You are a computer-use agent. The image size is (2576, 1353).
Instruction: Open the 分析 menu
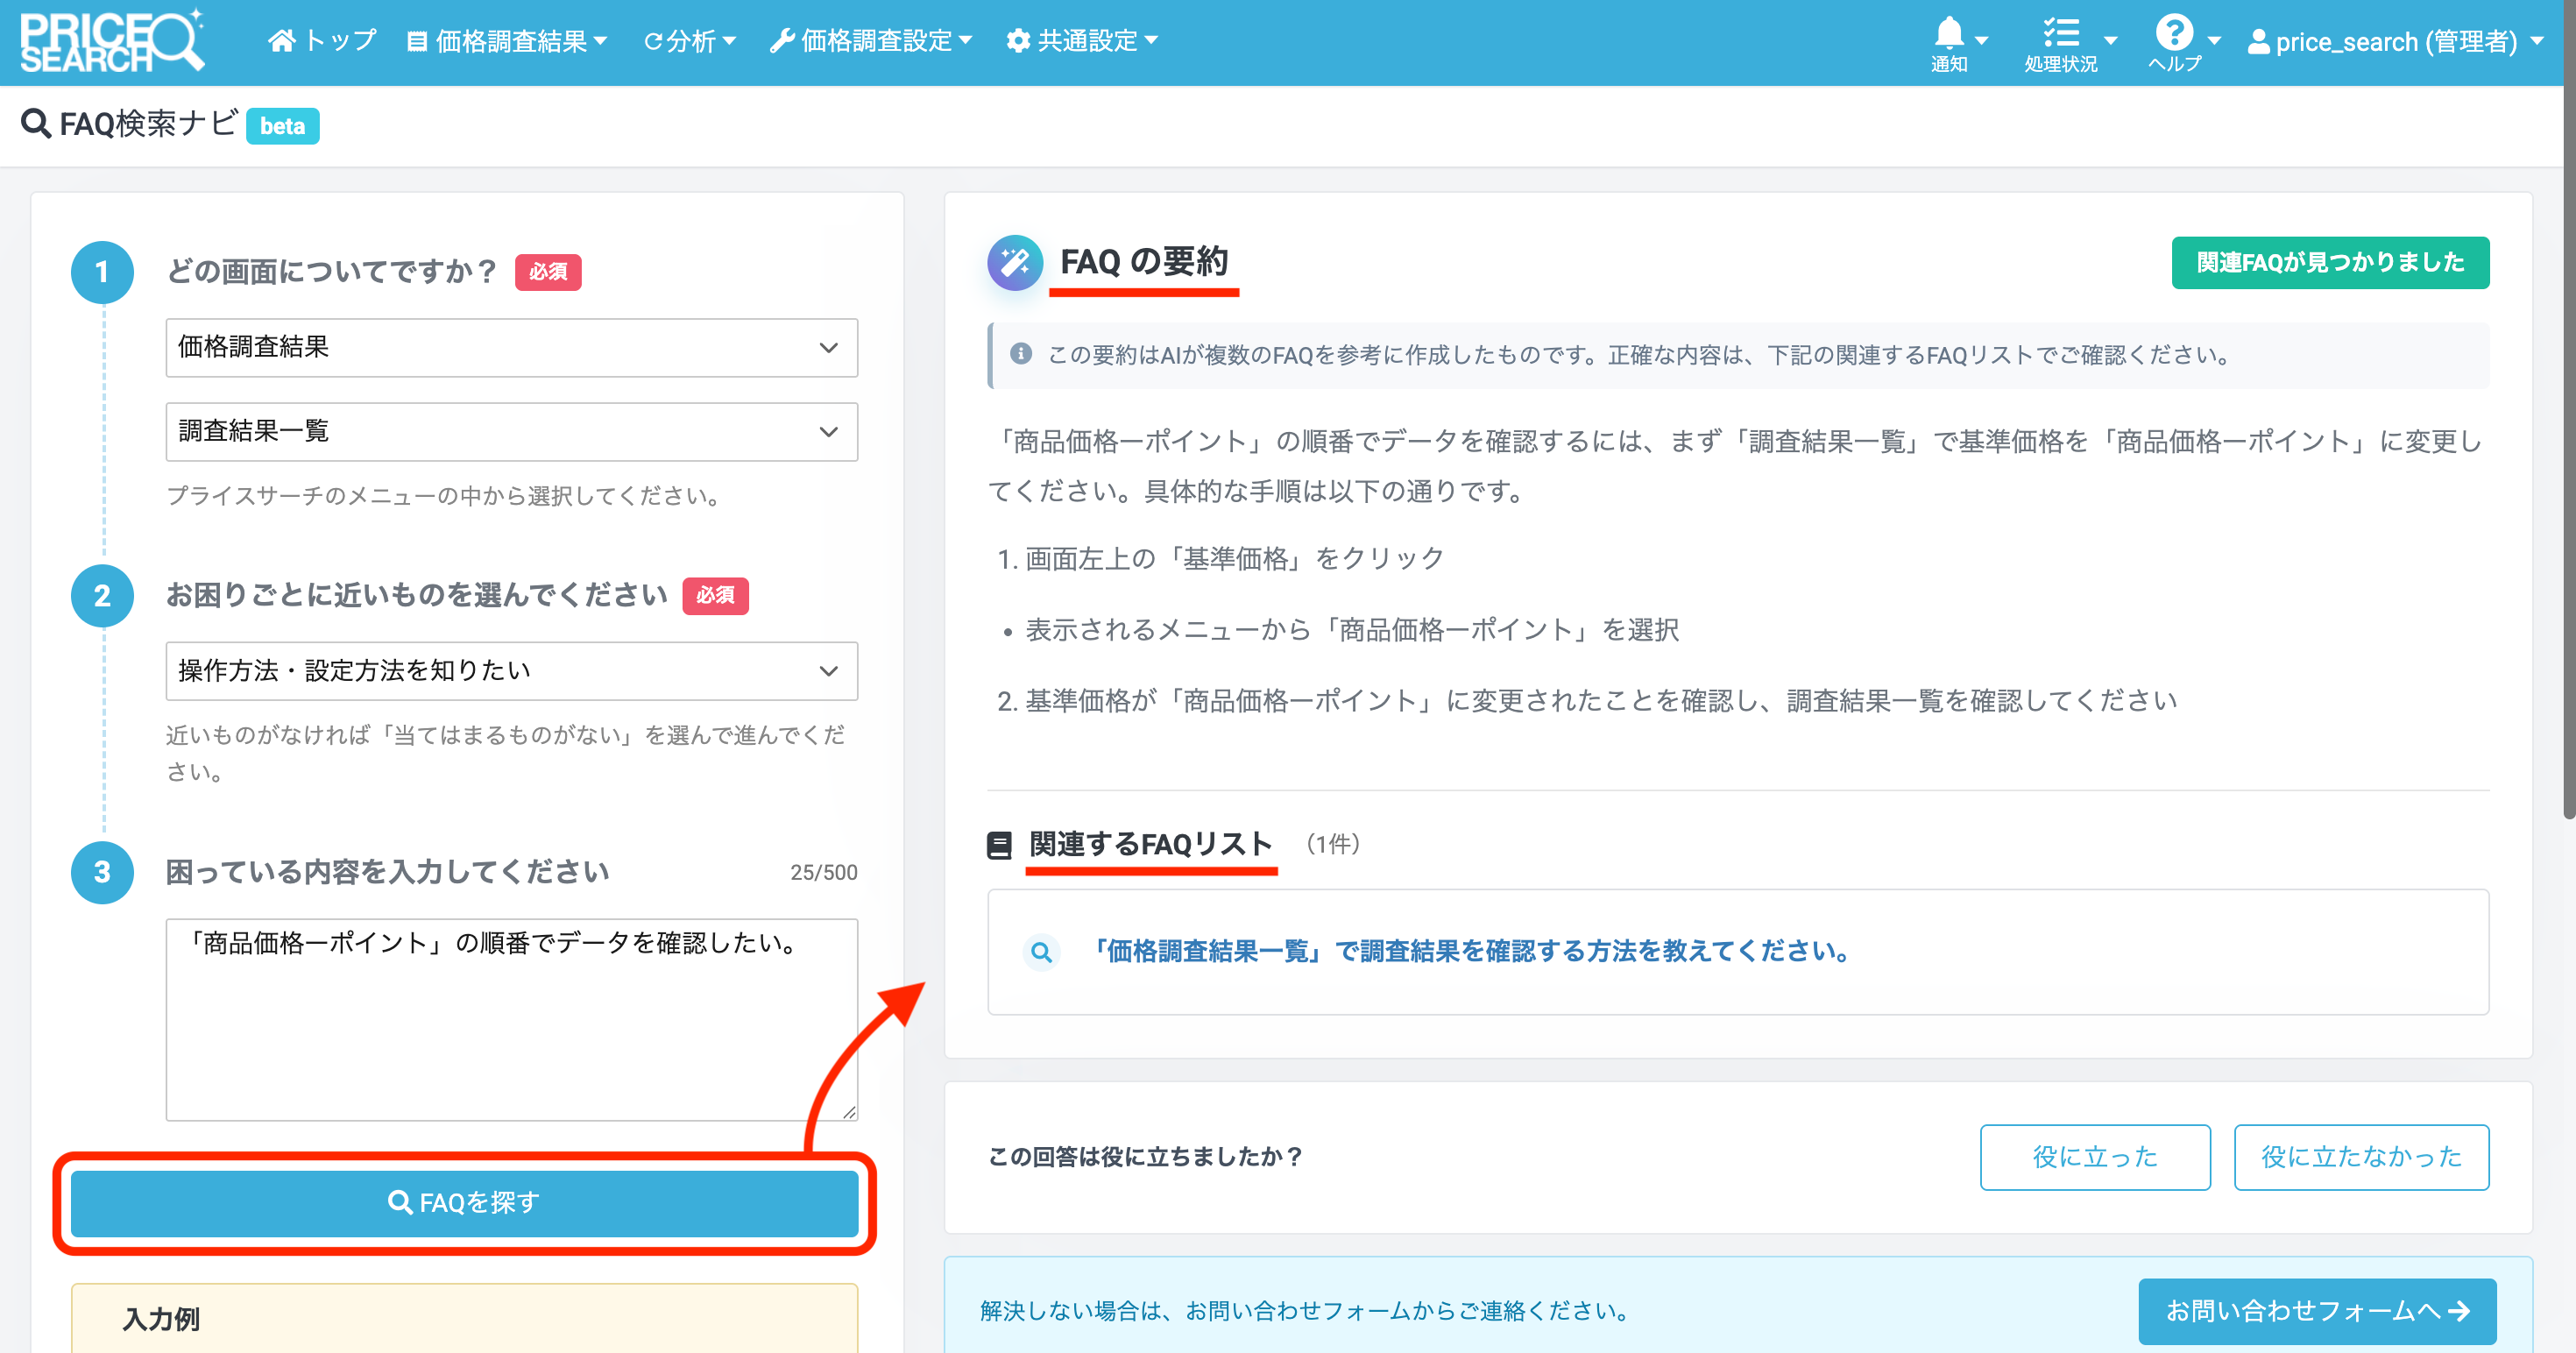[x=690, y=41]
